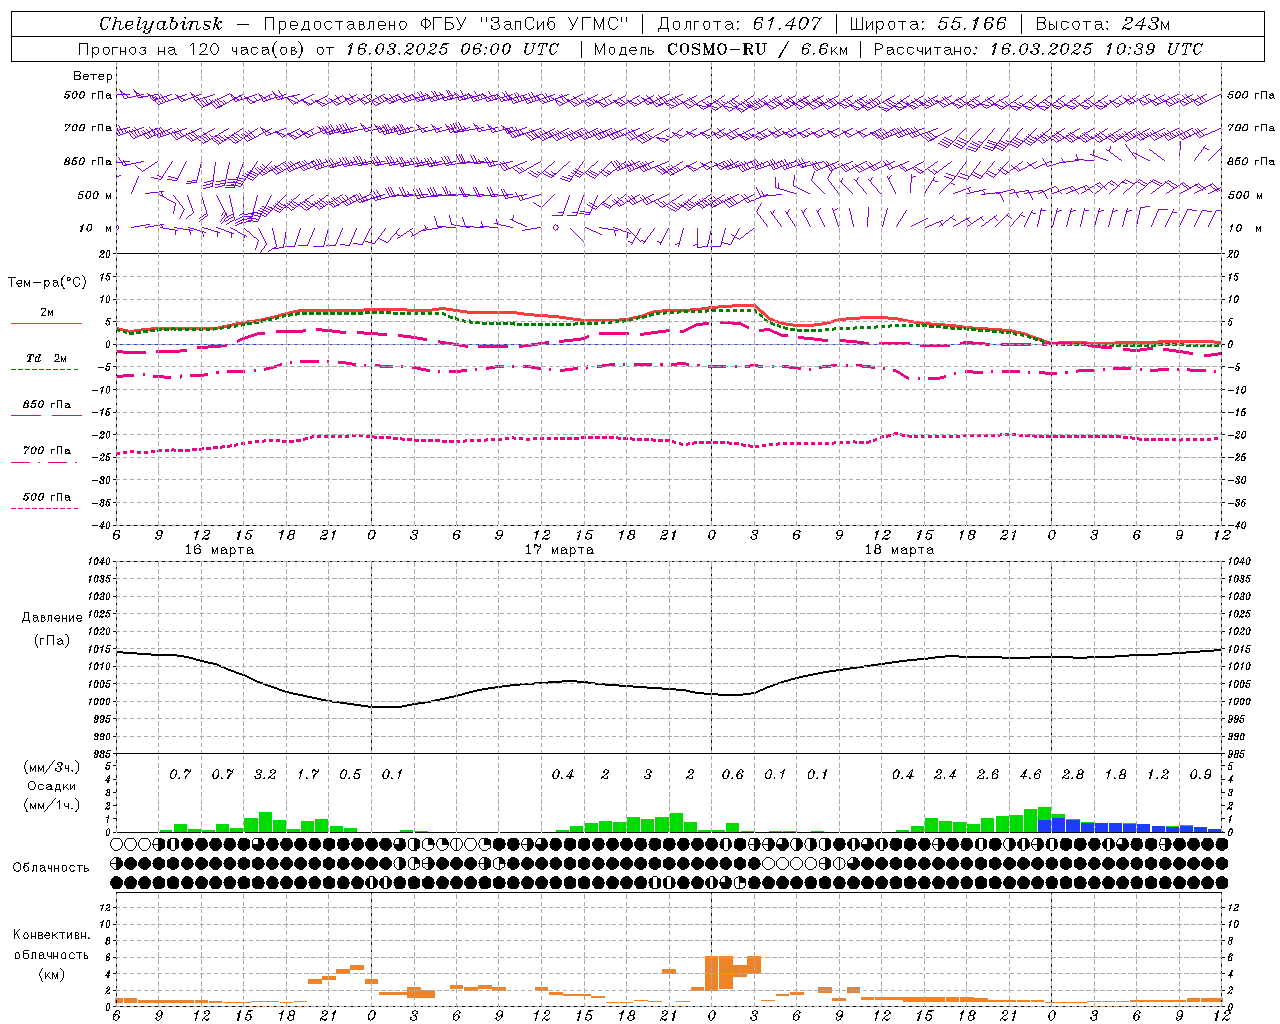Viewport: 1280px width, 1024px height.
Task: Select the 'Долгота: 61.407' longitude value
Action: (x=739, y=24)
